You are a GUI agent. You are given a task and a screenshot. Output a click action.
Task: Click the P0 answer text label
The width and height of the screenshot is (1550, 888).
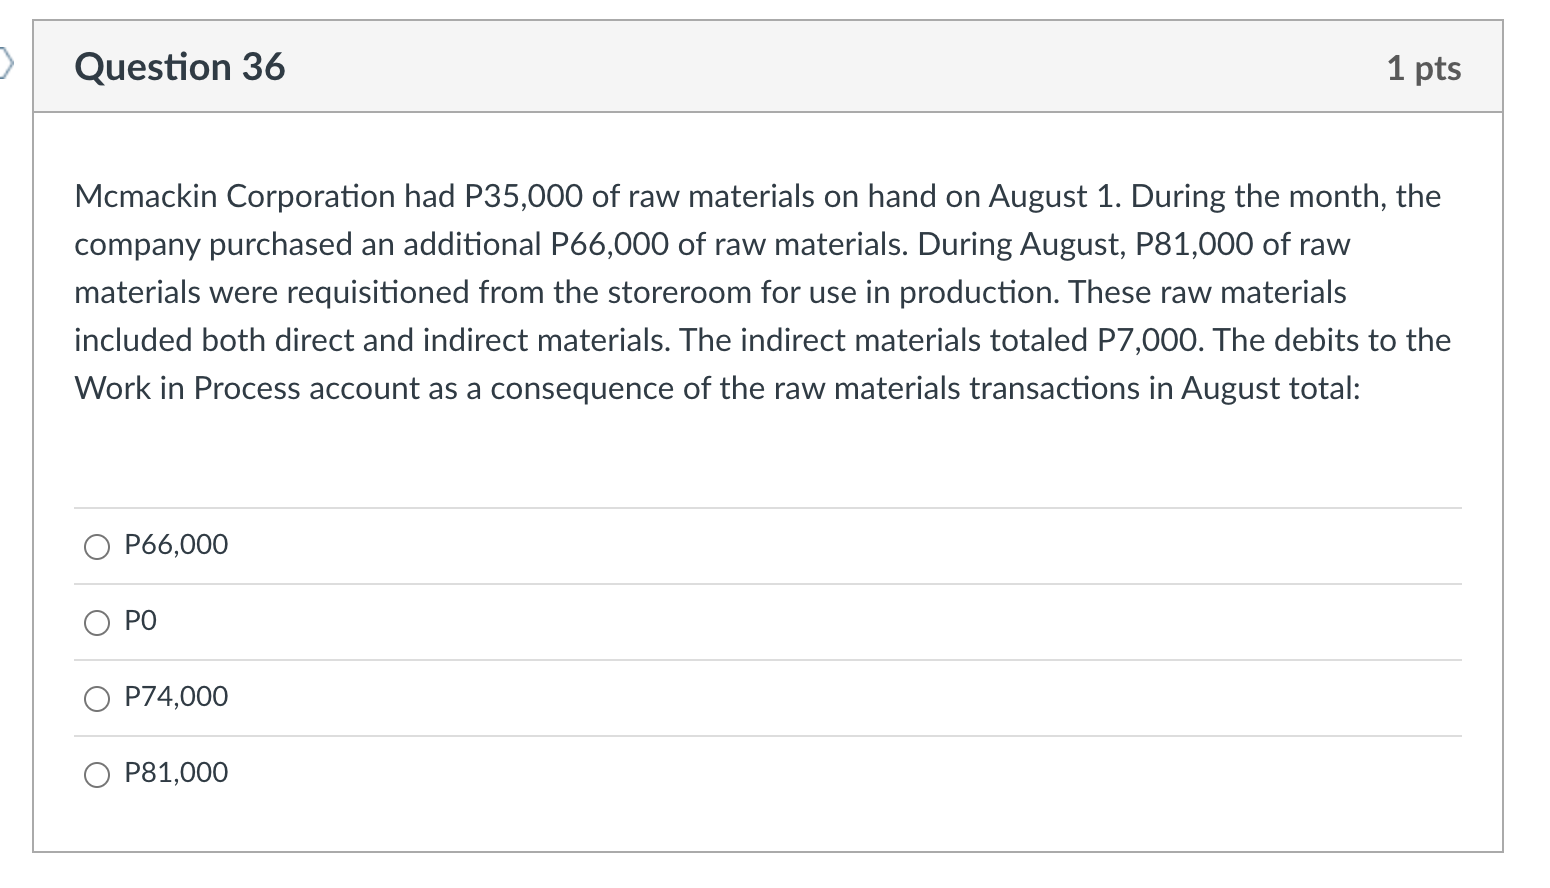[x=139, y=621]
